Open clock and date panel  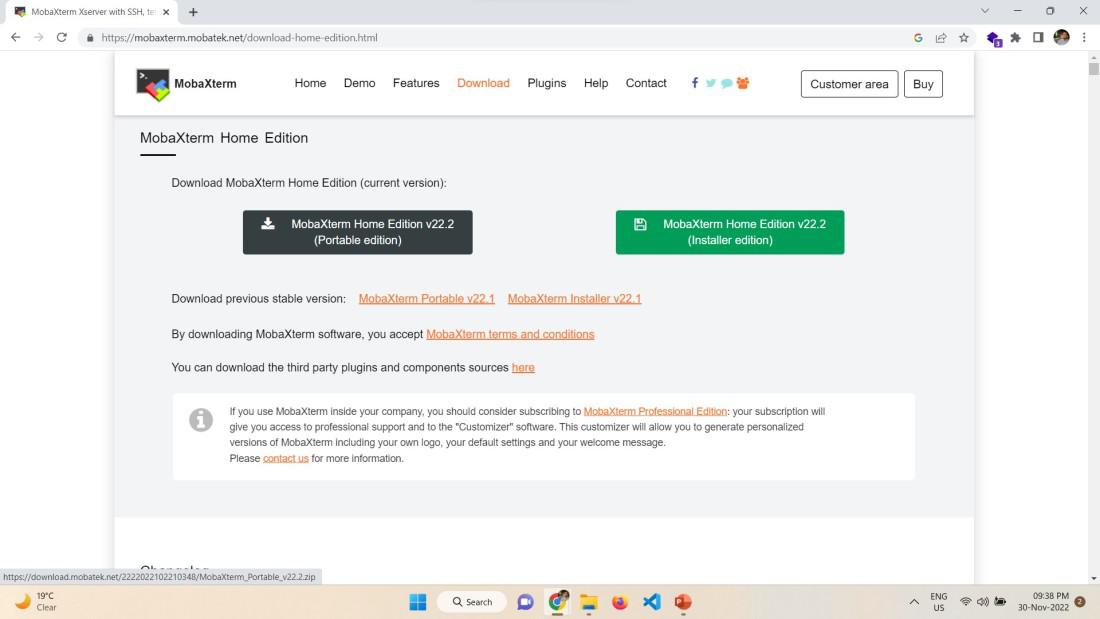1043,602
